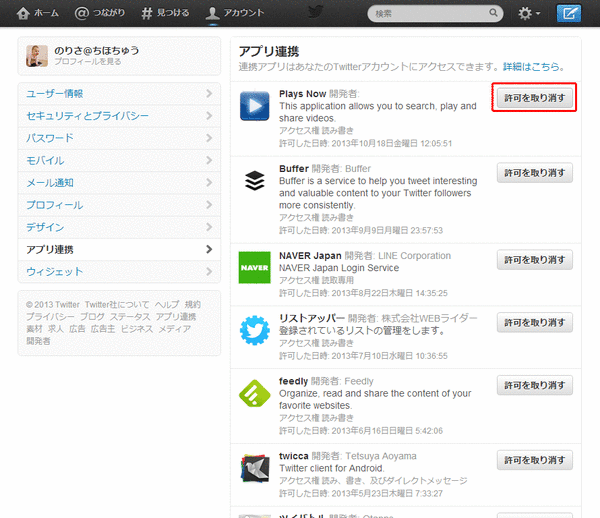Screen dimensions: 600x518
Task: Revoke access for Buffer
Action: coord(535,173)
